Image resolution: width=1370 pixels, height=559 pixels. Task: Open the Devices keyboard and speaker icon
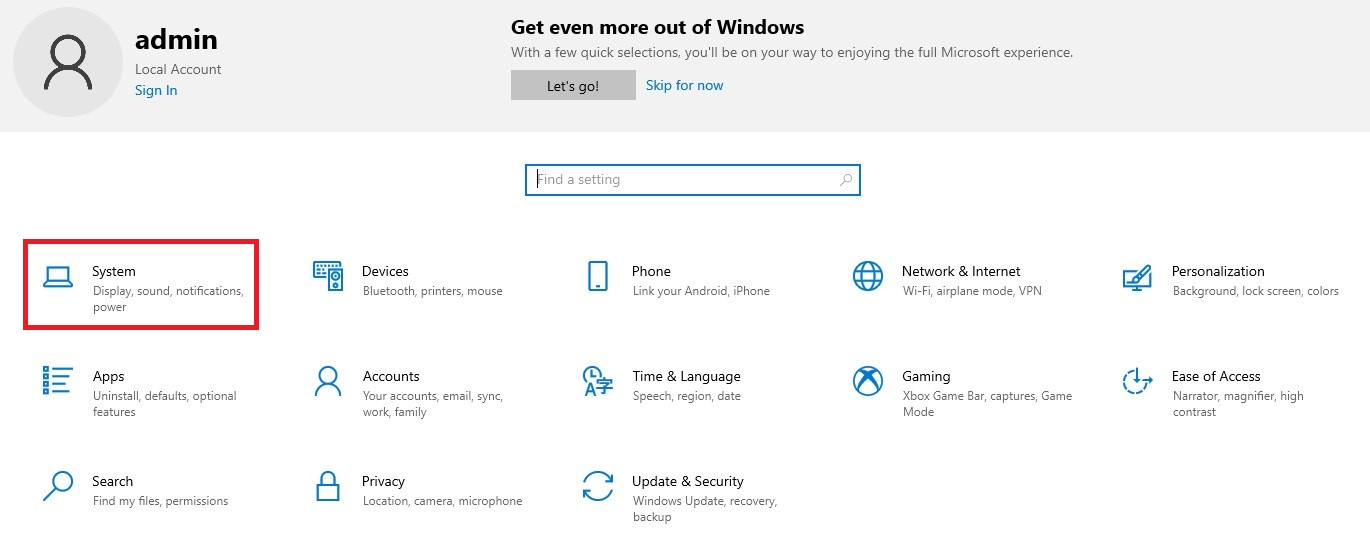point(328,276)
